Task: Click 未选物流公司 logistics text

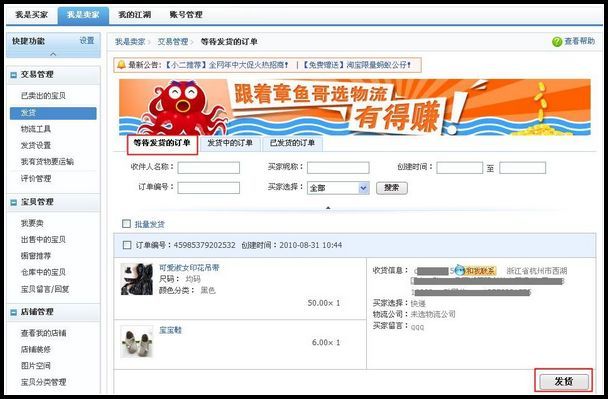Action: [x=433, y=314]
